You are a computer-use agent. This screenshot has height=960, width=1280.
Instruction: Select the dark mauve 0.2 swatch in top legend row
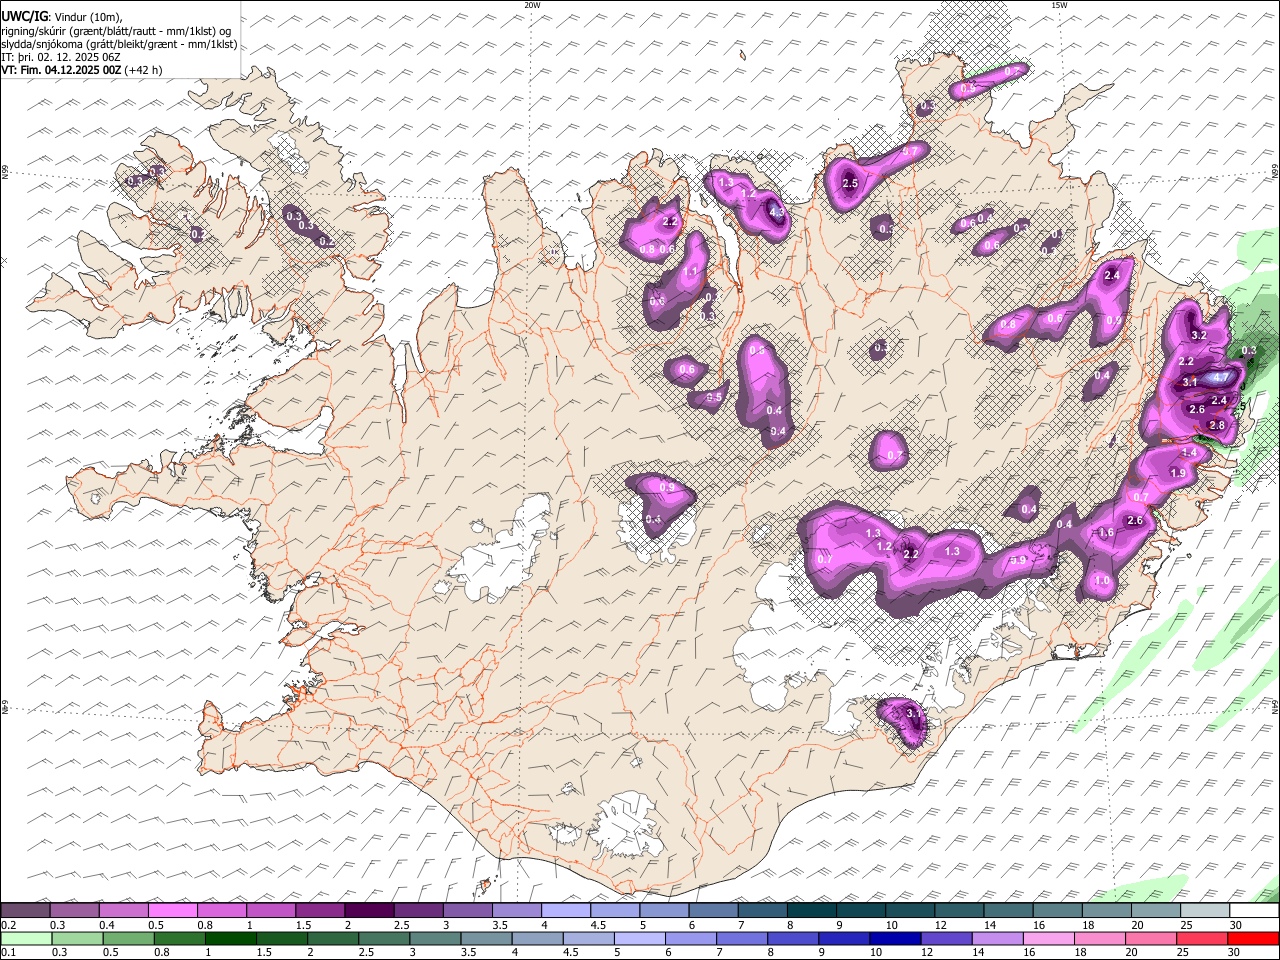25,911
